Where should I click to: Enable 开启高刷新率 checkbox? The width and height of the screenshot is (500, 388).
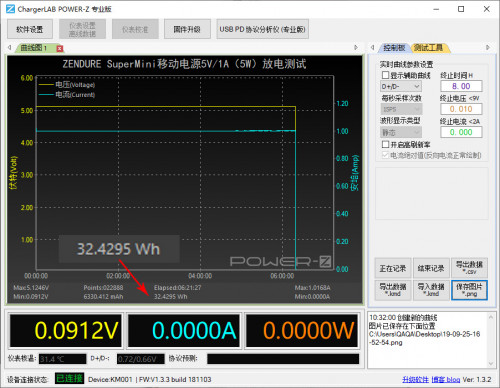(x=385, y=144)
